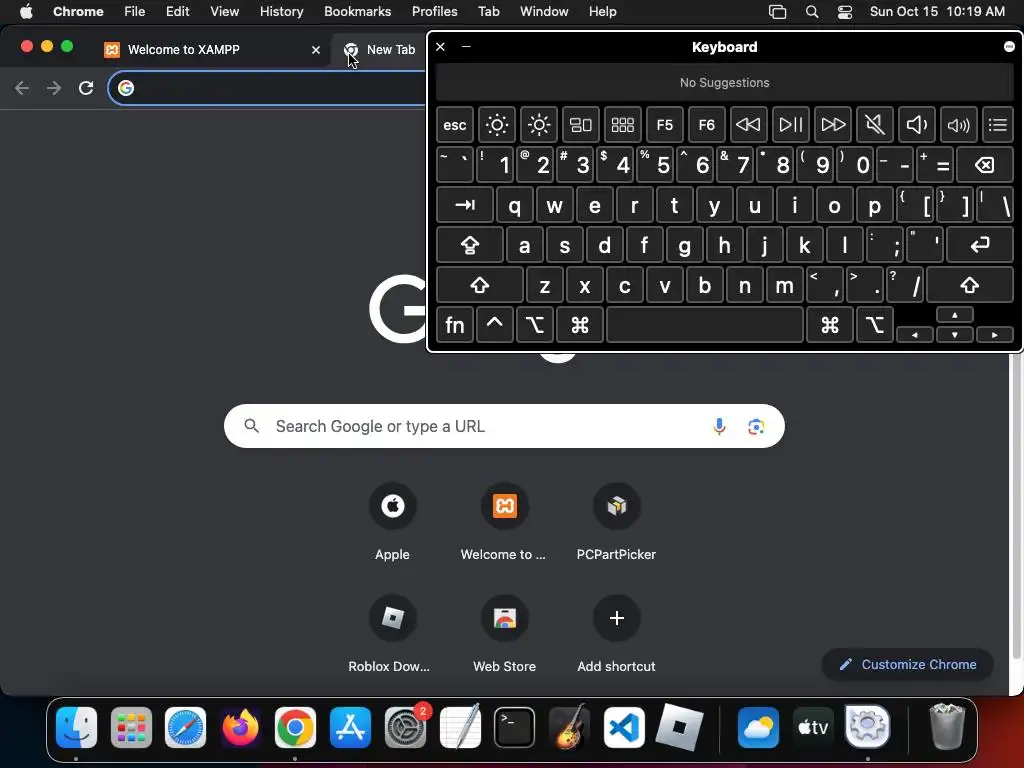Click the Chrome page vertical scrollbar
This screenshot has width=1024, height=768.
(1016, 505)
